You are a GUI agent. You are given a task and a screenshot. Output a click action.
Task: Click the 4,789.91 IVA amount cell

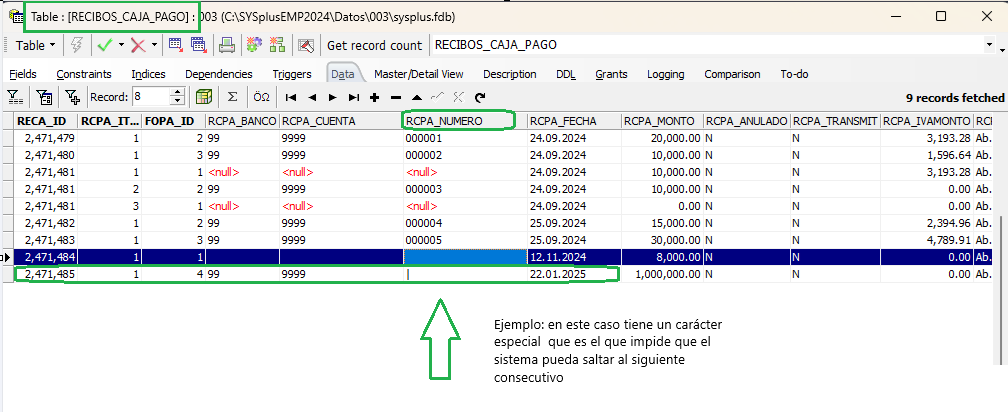coord(928,240)
